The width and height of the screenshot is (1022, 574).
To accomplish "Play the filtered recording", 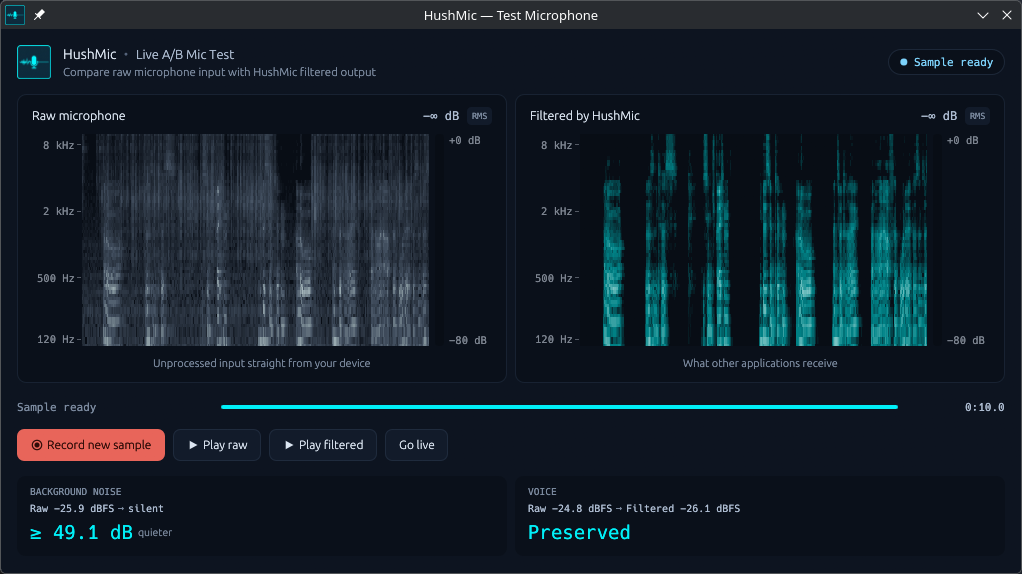I will click(x=323, y=445).
